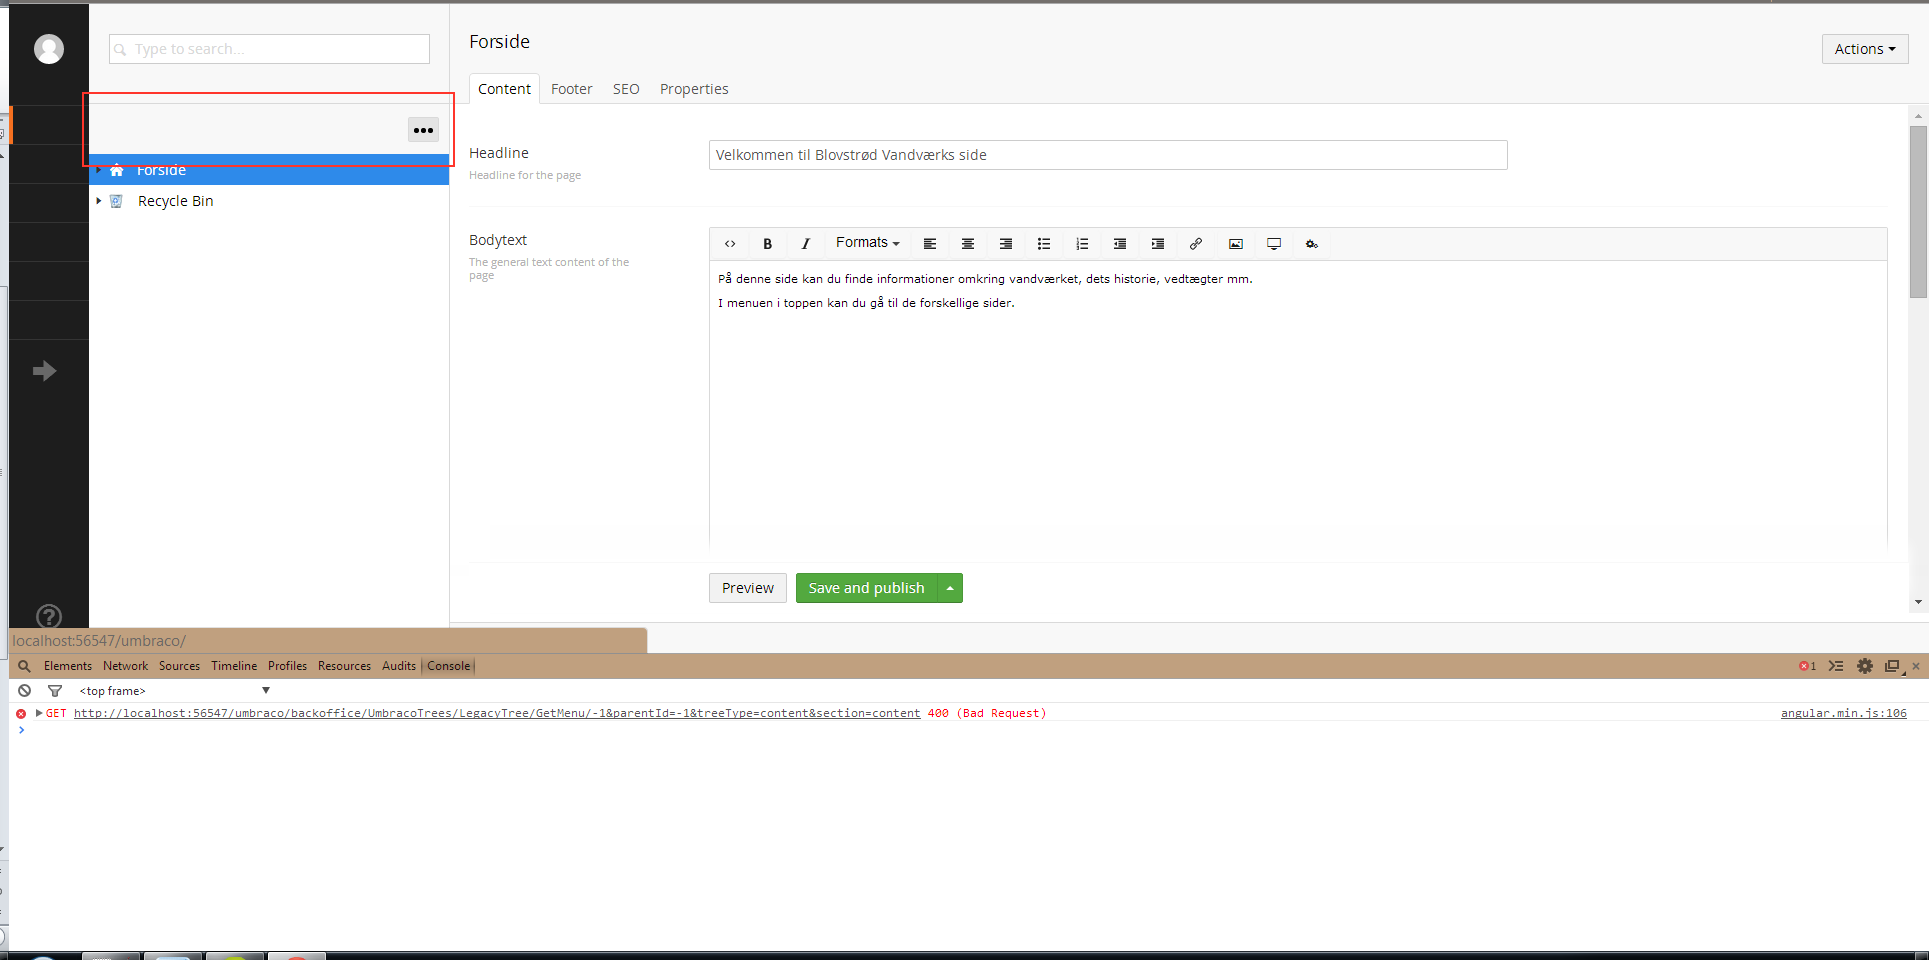Screen dimensions: 1929x960
Task: Select Recycle Bin in content tree
Action: [x=175, y=201]
